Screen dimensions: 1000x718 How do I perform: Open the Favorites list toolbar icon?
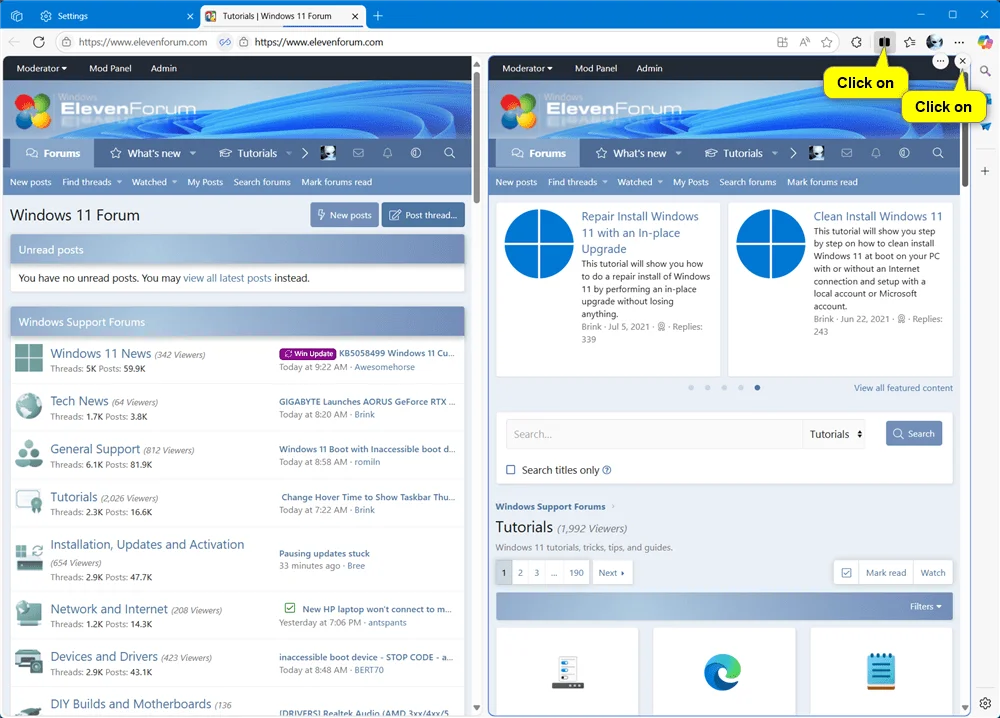pos(909,42)
